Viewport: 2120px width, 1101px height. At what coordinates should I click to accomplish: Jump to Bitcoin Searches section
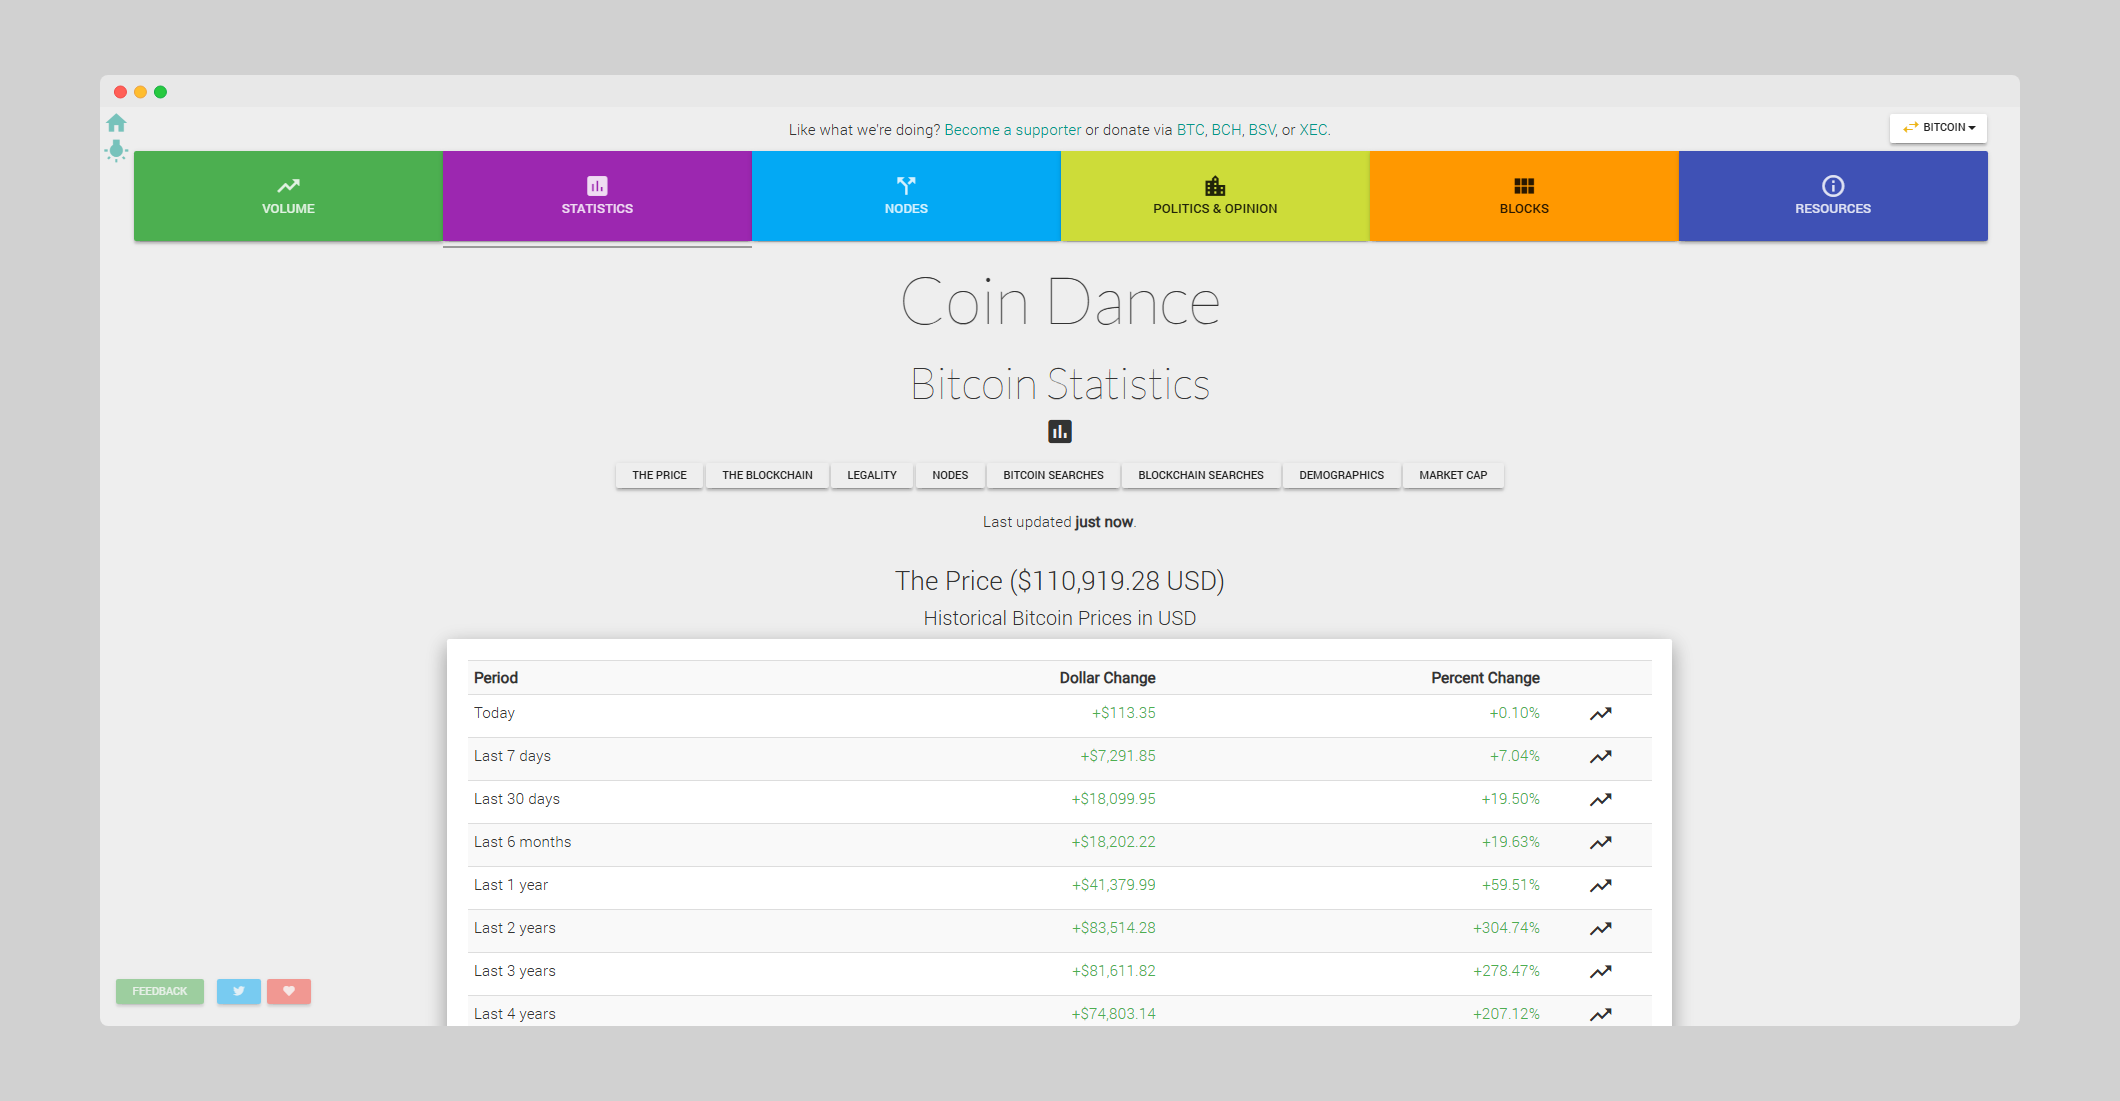(x=1053, y=475)
